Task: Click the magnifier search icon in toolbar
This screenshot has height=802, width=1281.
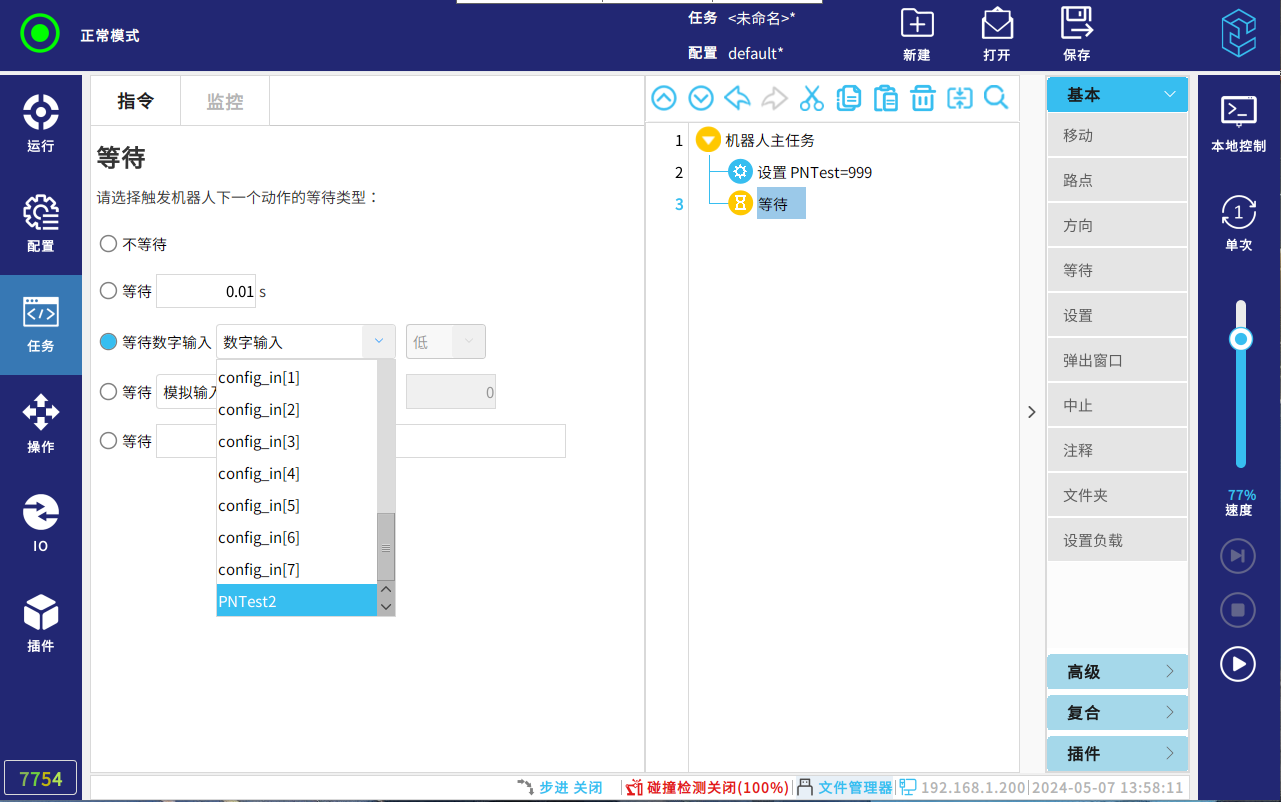Action: [x=996, y=98]
